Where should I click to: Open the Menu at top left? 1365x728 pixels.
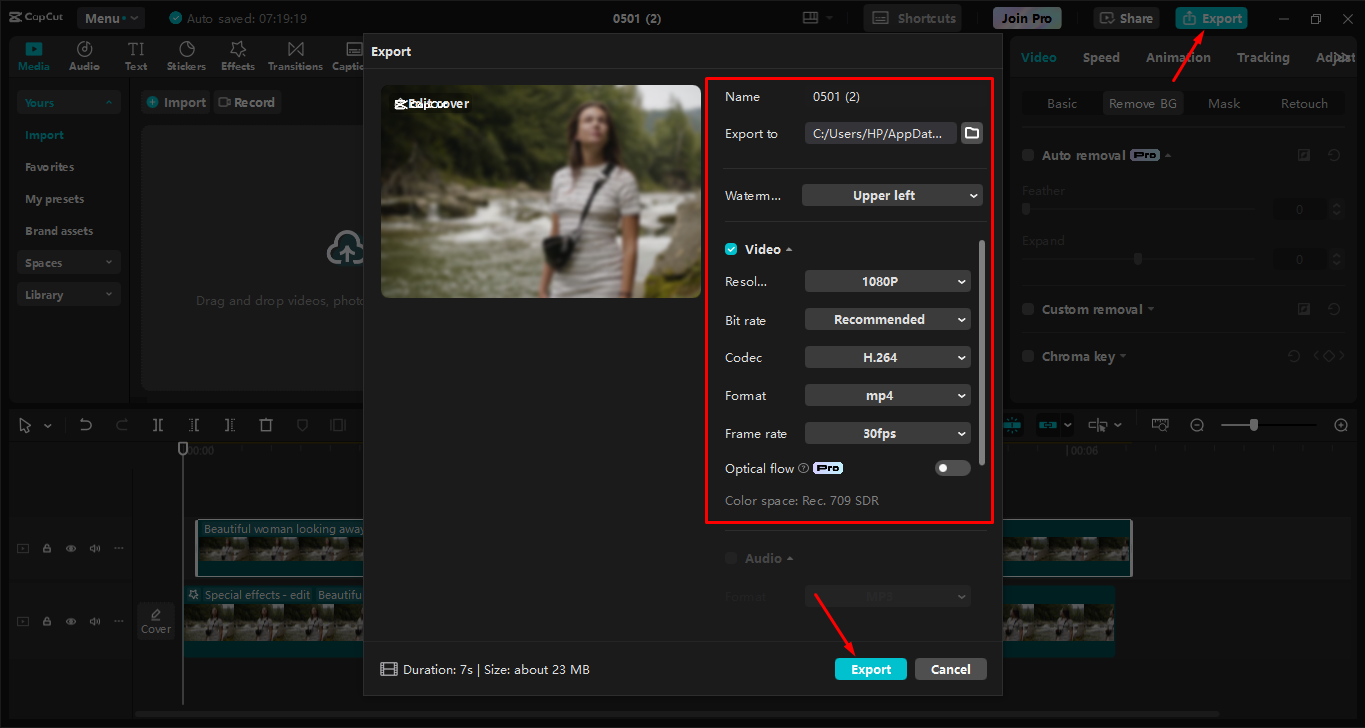coord(110,17)
